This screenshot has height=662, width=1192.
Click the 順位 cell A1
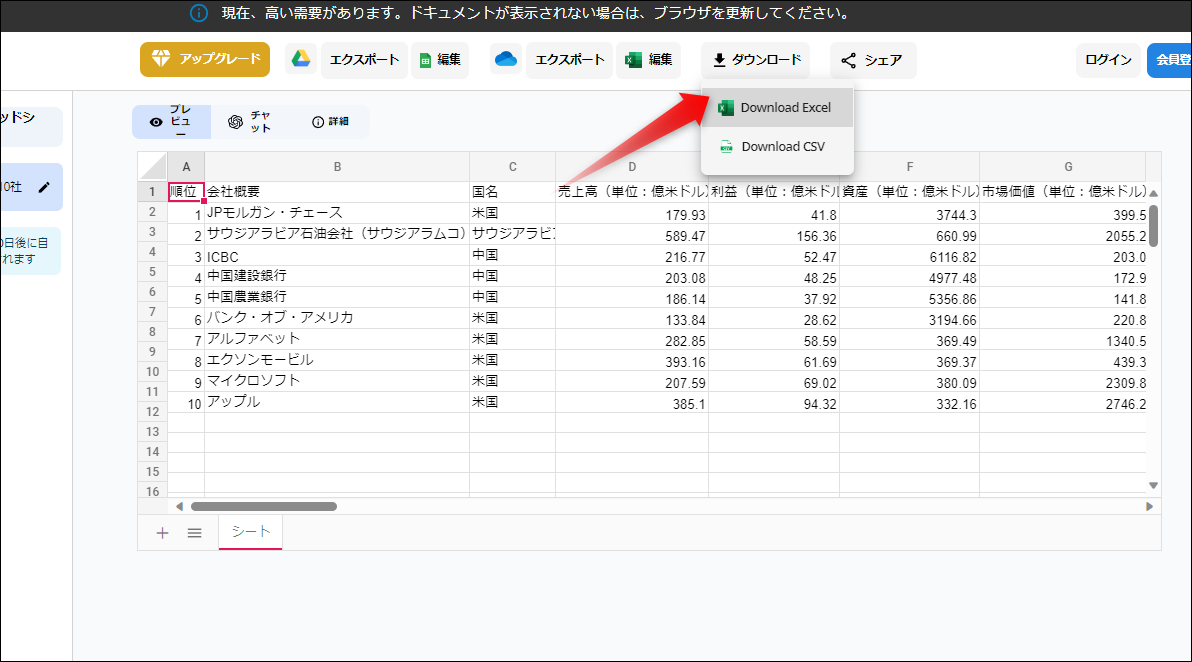(x=186, y=192)
